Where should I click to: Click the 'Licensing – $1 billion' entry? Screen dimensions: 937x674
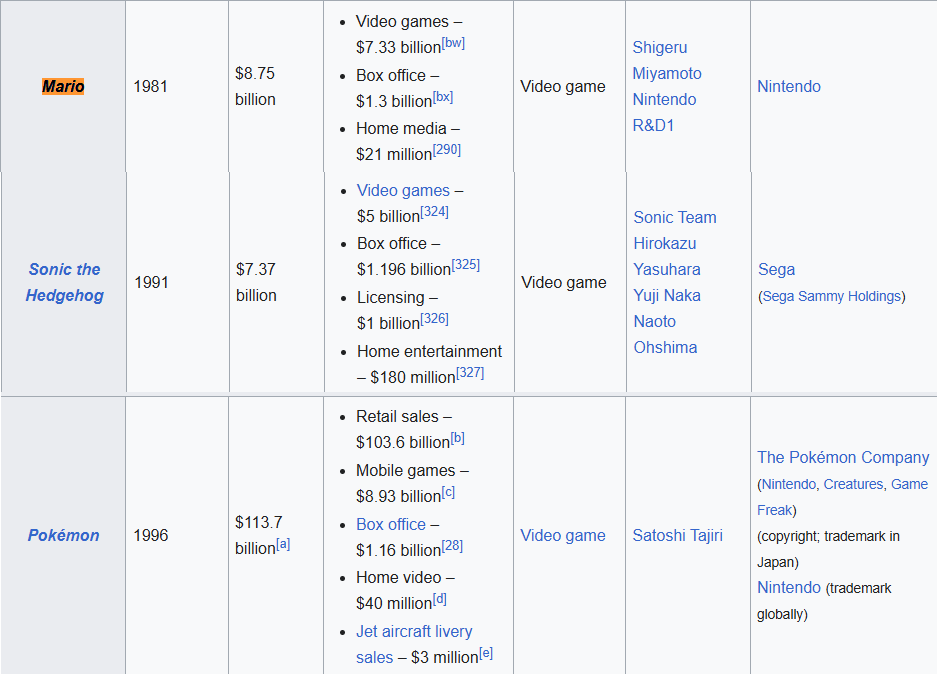coord(402,310)
